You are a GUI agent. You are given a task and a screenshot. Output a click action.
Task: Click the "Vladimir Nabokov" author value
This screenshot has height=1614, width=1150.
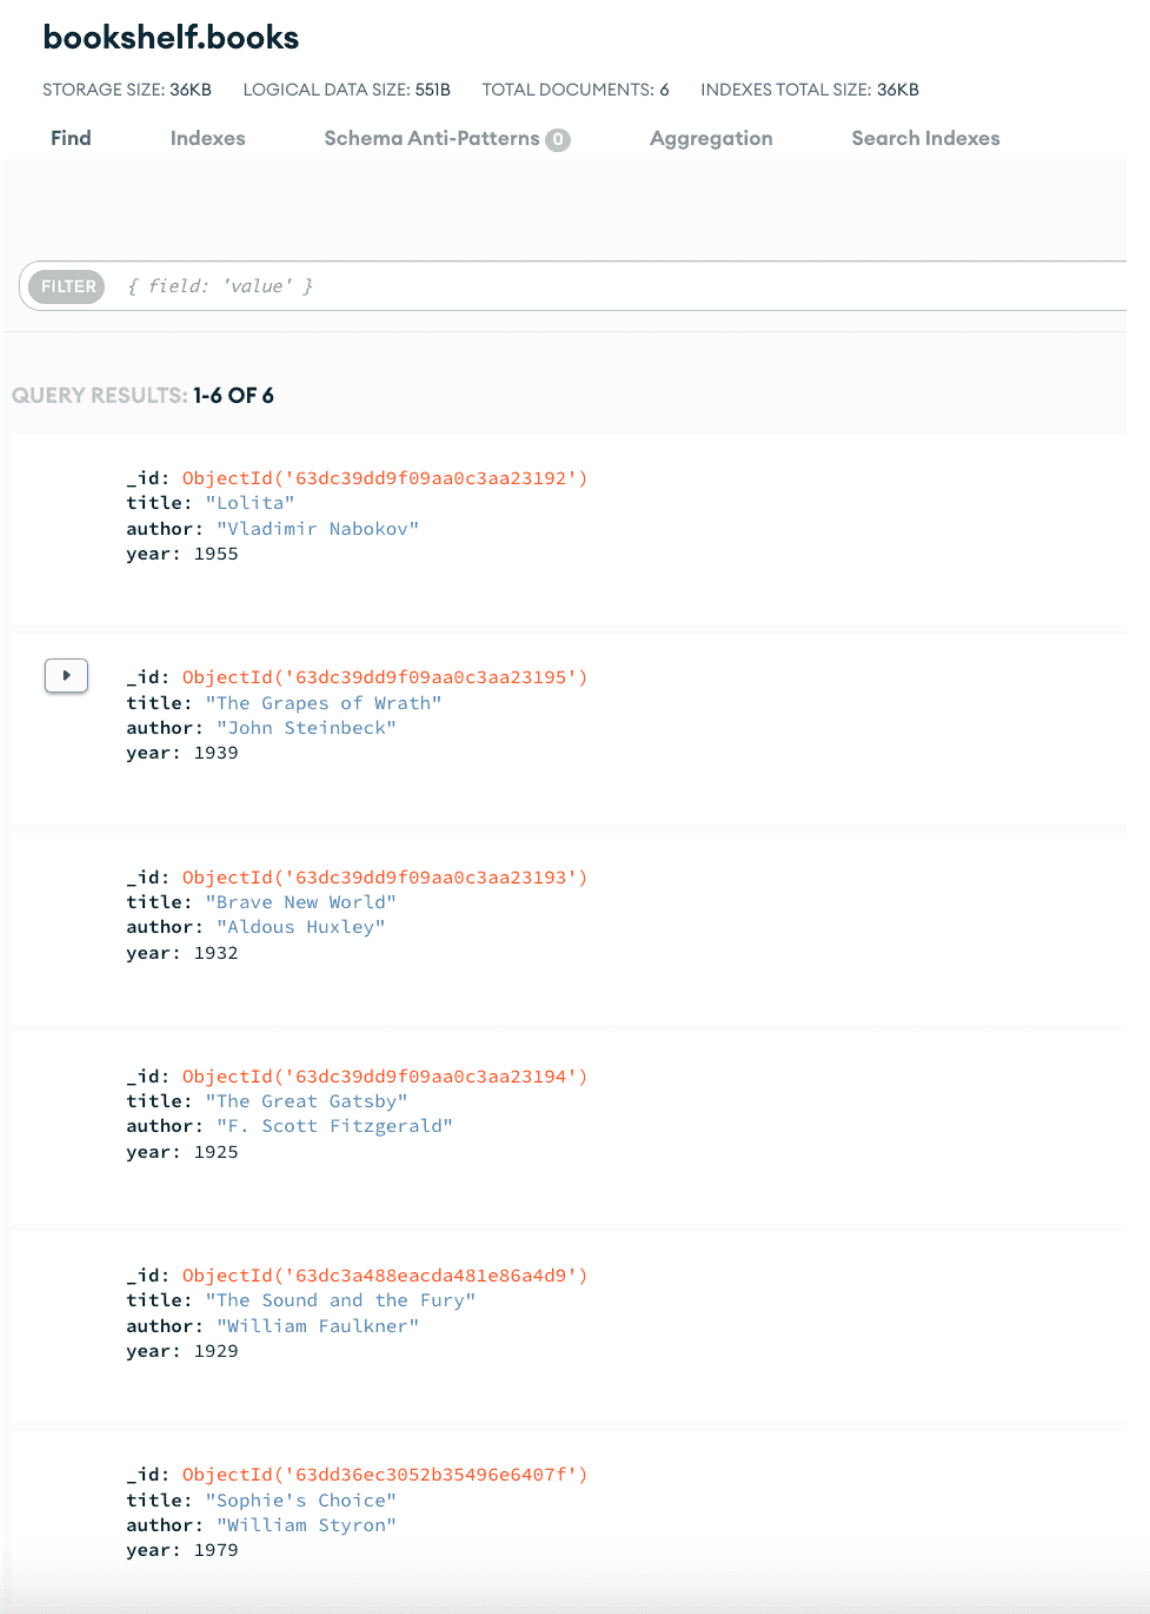click(x=317, y=529)
